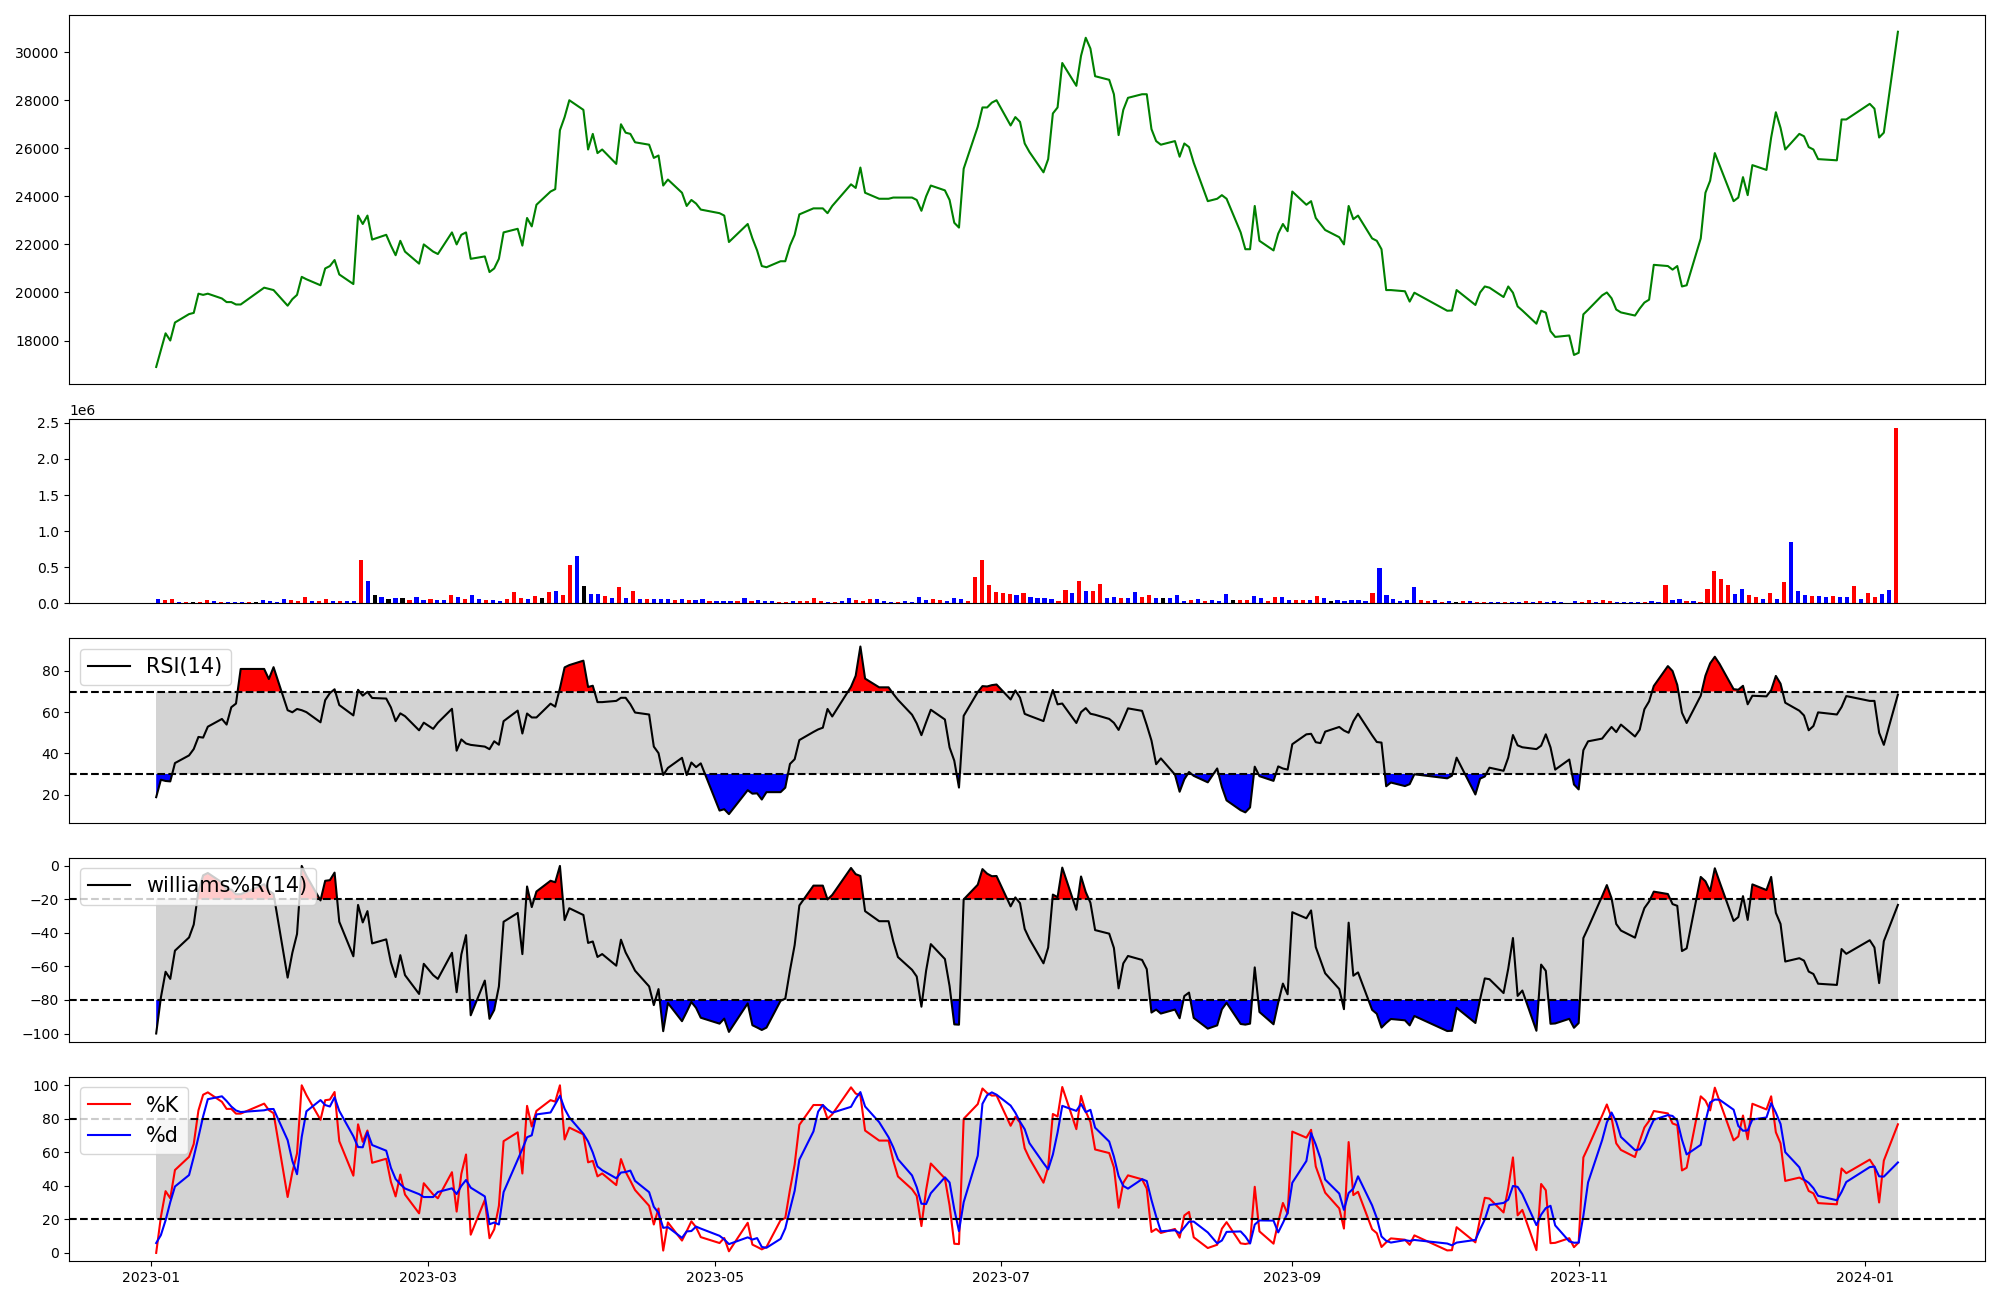Click the RSI(14) legend label
This screenshot has width=2000, height=1300.
tap(184, 666)
